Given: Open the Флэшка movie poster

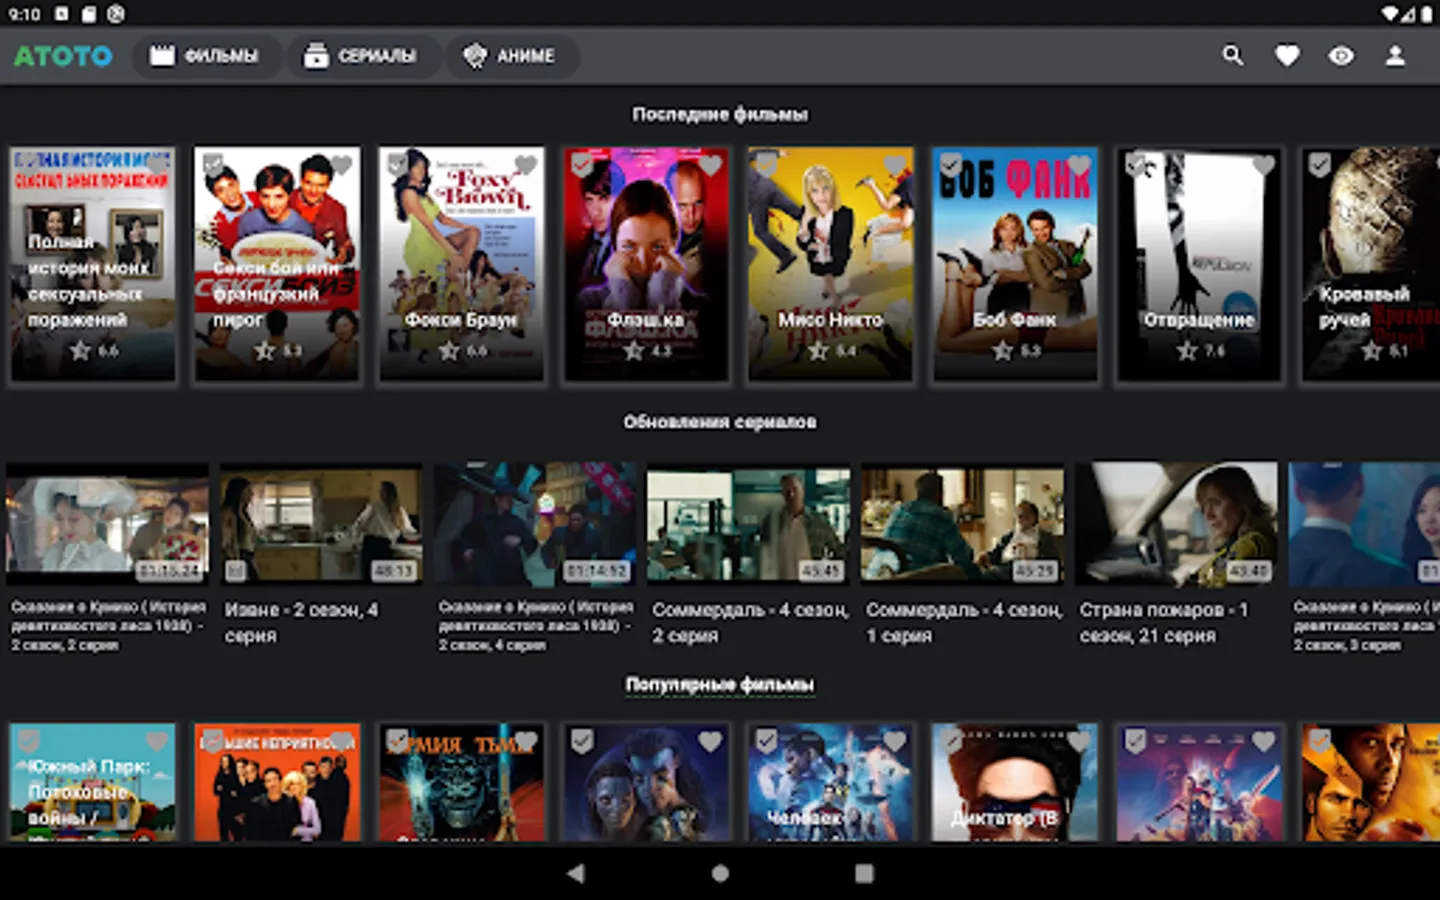Looking at the screenshot, I should 646,265.
